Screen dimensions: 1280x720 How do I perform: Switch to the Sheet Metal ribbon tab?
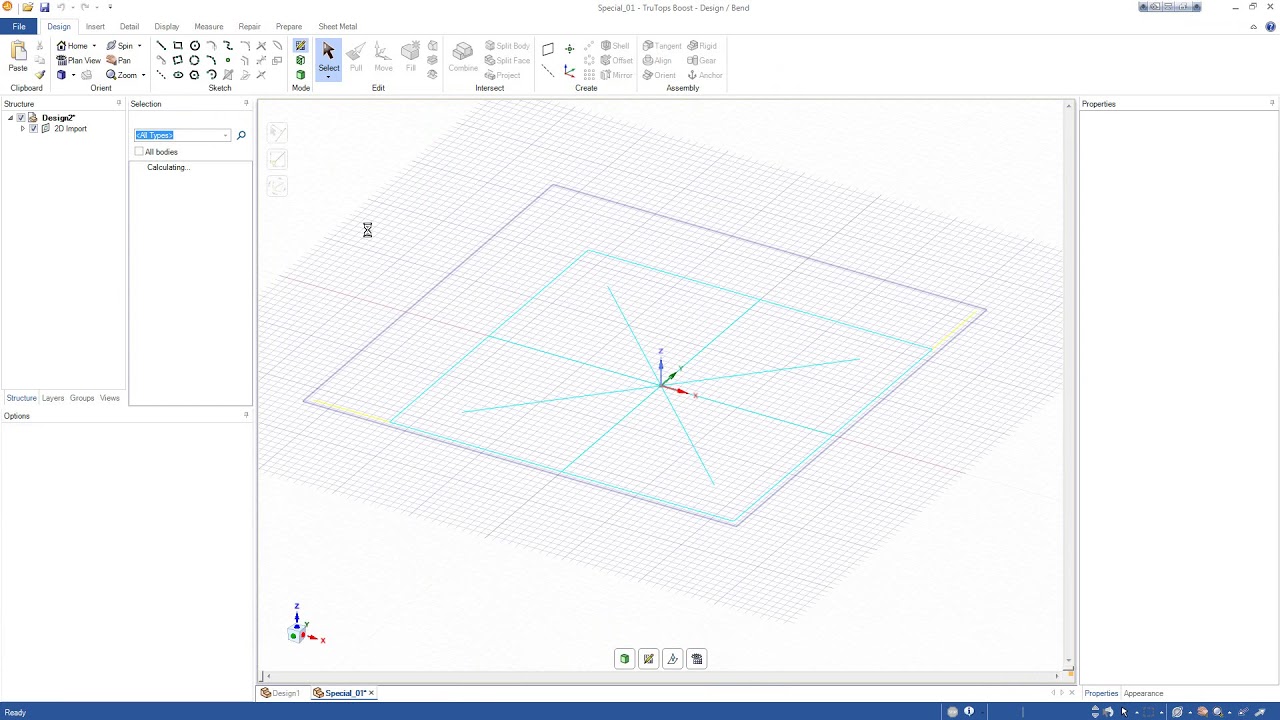[x=337, y=27]
